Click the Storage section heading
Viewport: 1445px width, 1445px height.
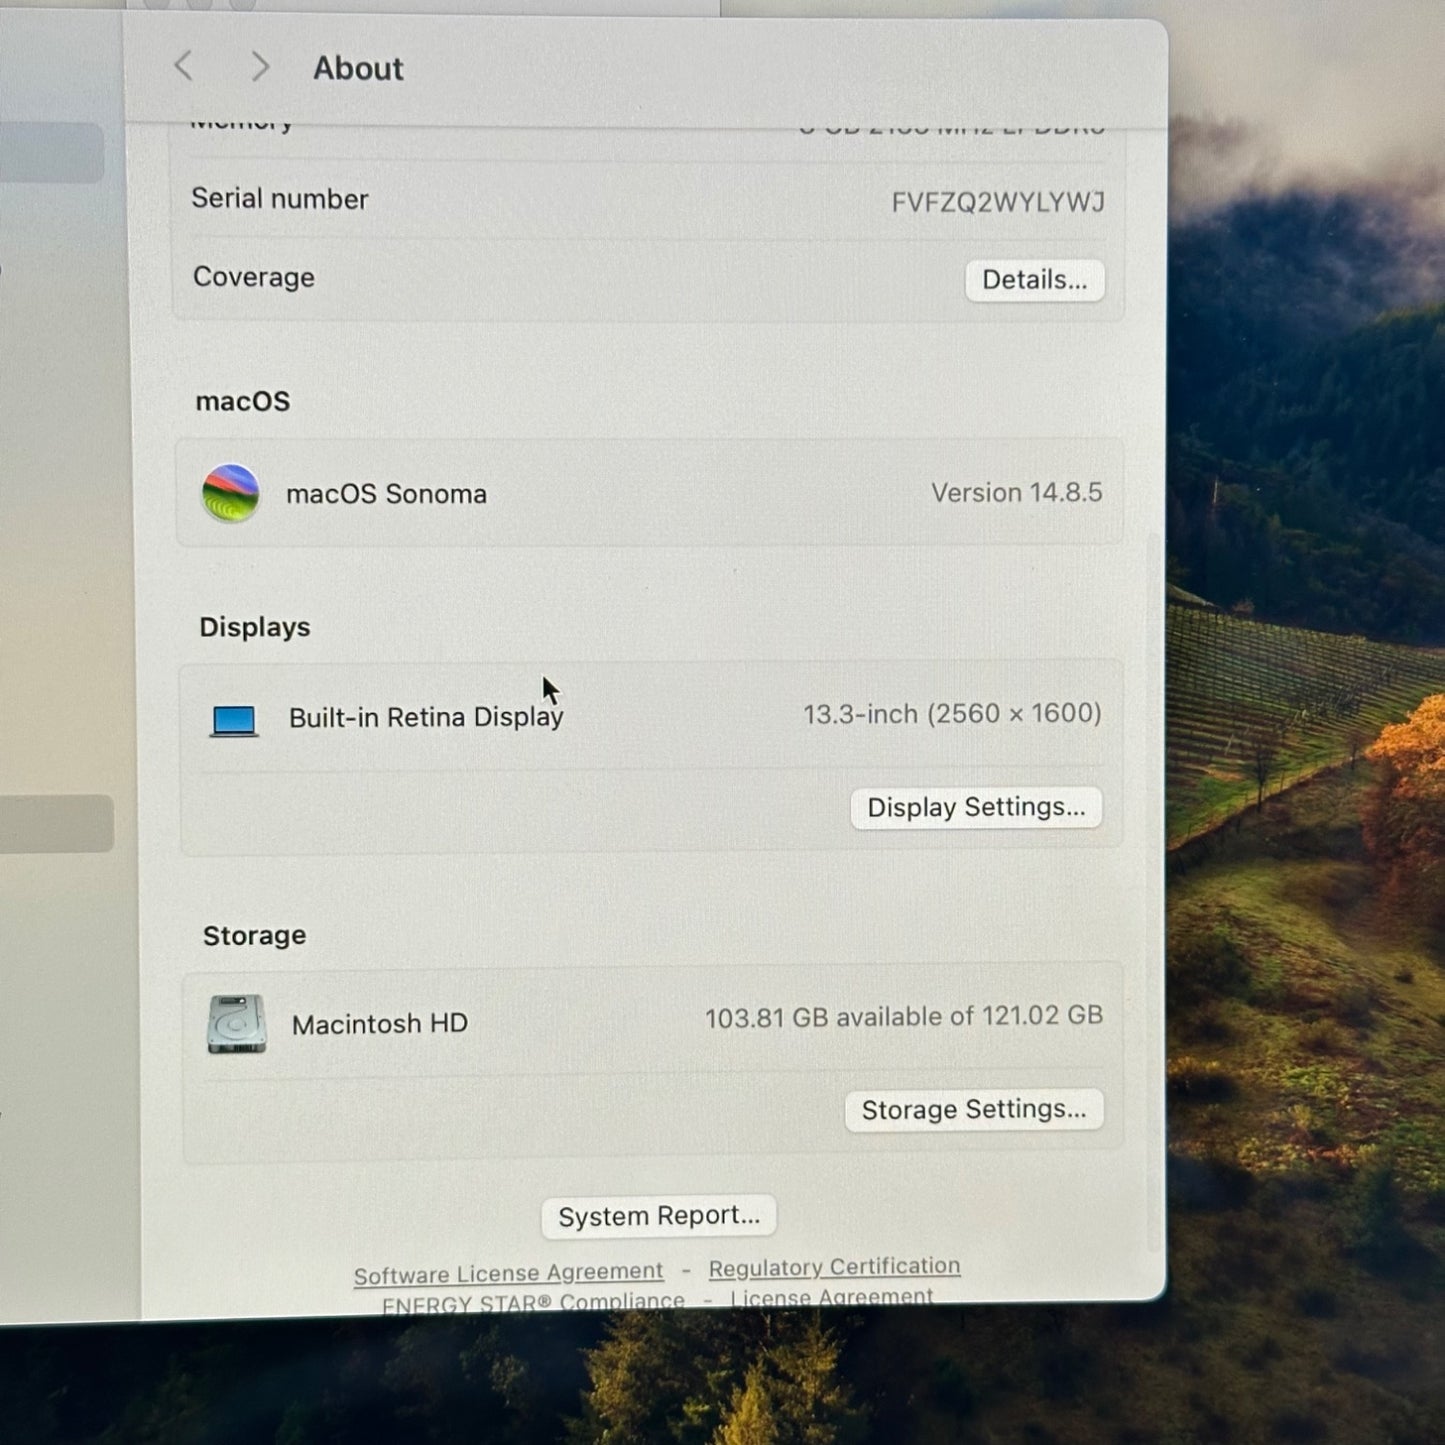(x=255, y=935)
